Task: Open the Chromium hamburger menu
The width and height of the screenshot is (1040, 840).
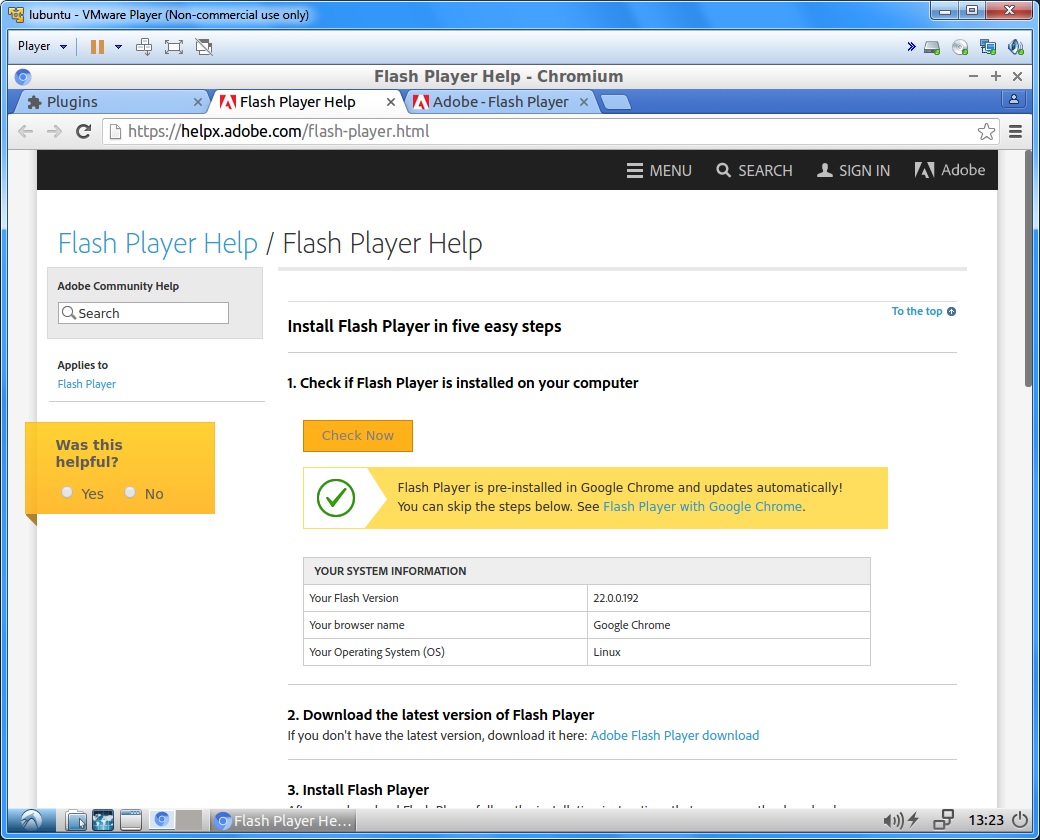Action: click(1015, 131)
